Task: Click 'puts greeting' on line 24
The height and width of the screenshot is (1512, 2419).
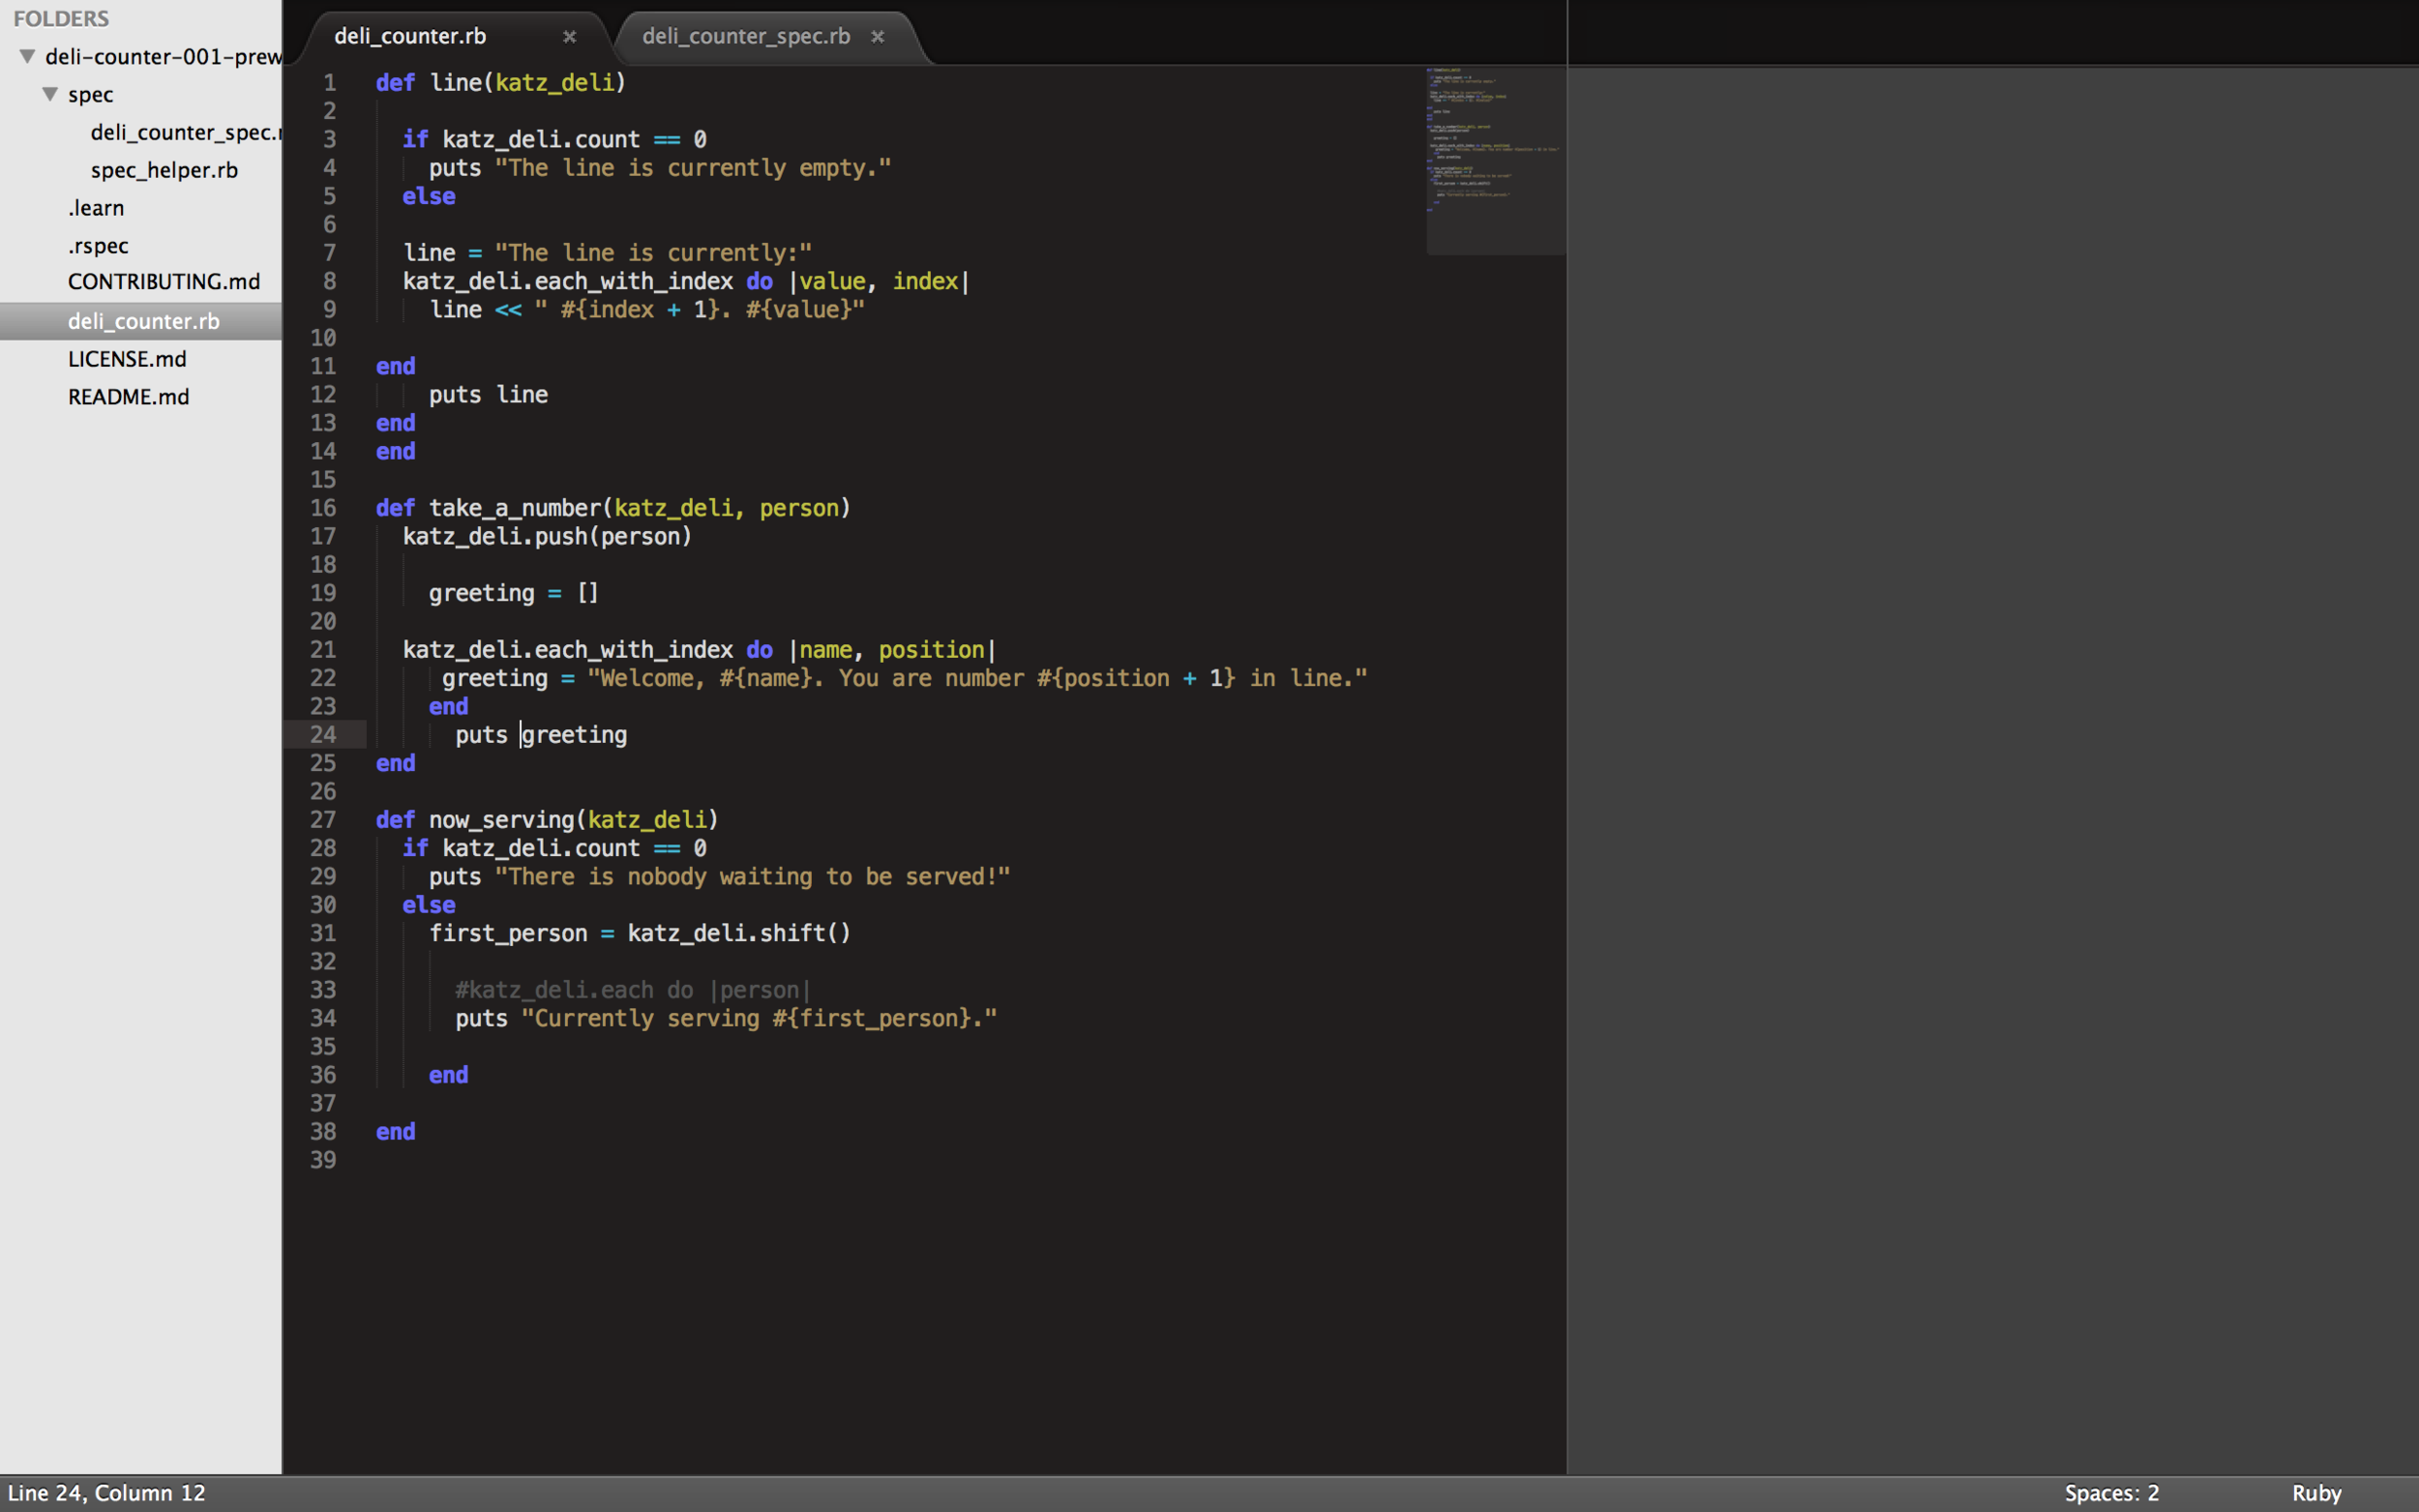Action: [541, 735]
